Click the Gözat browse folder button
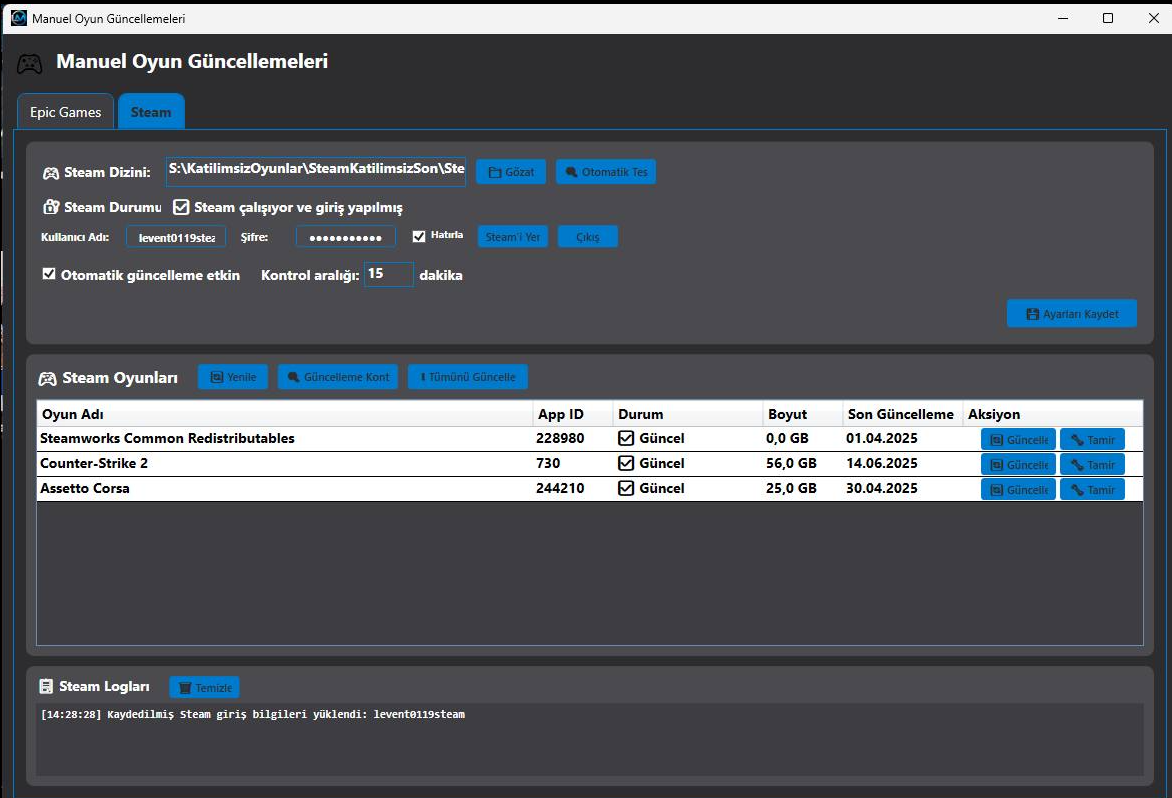Viewport: 1172px width, 798px height. 511,172
